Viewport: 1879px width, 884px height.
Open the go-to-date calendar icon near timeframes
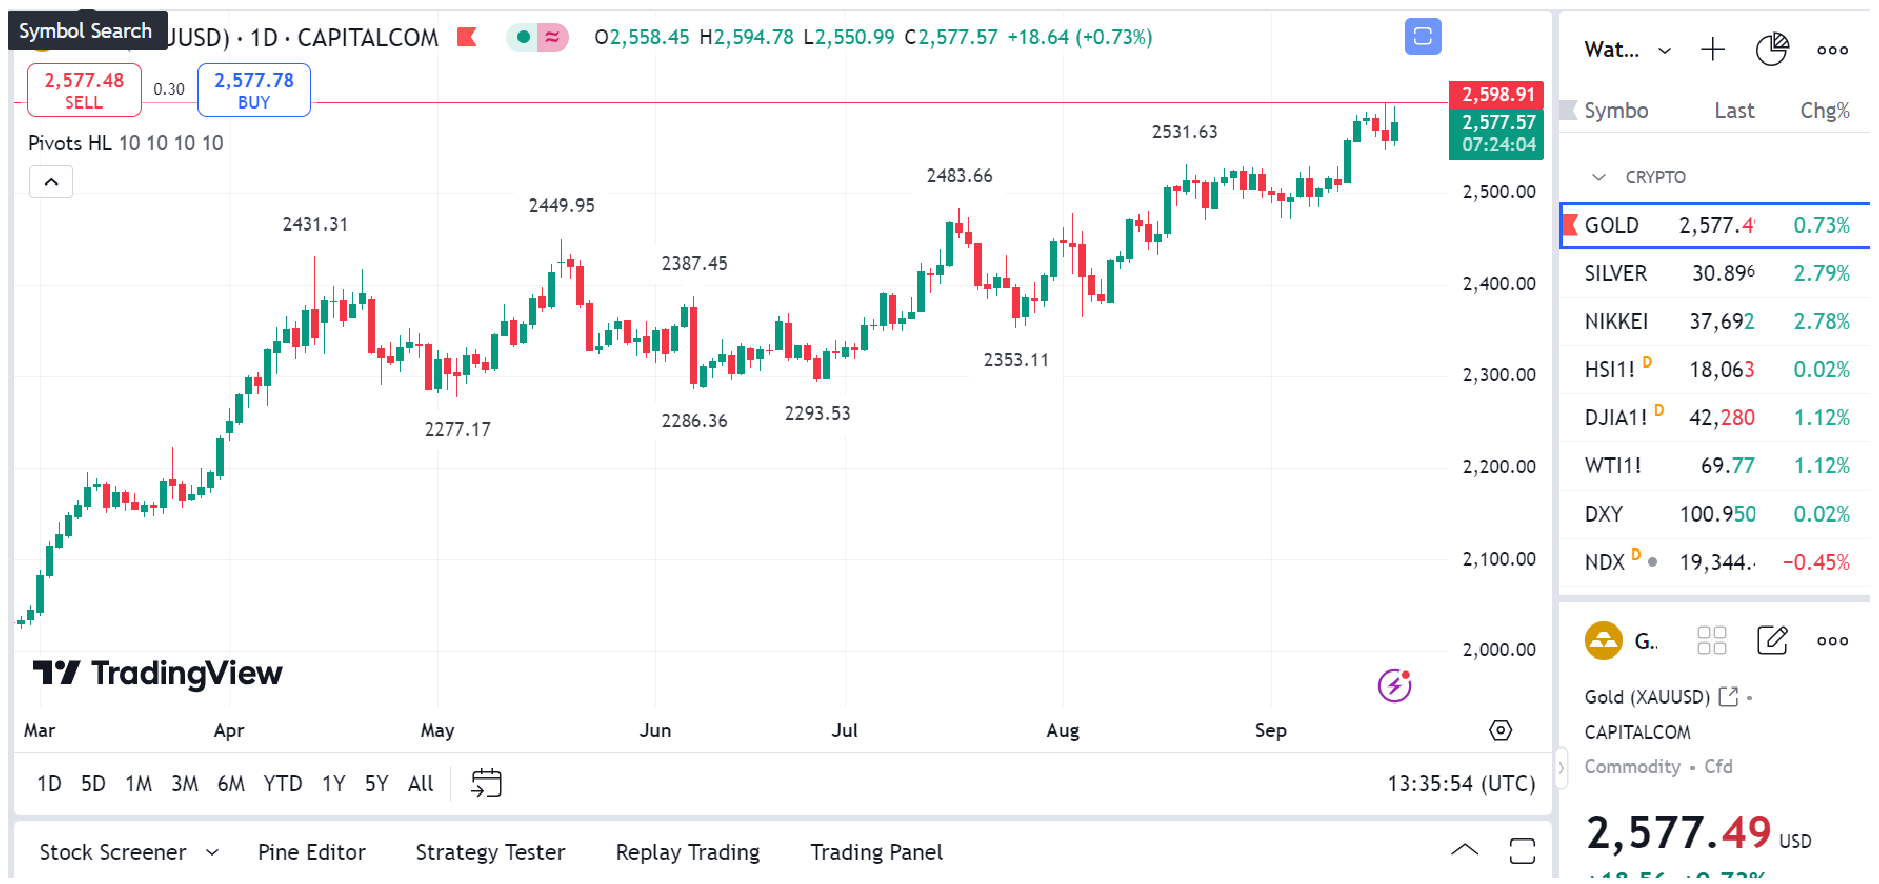point(487,783)
